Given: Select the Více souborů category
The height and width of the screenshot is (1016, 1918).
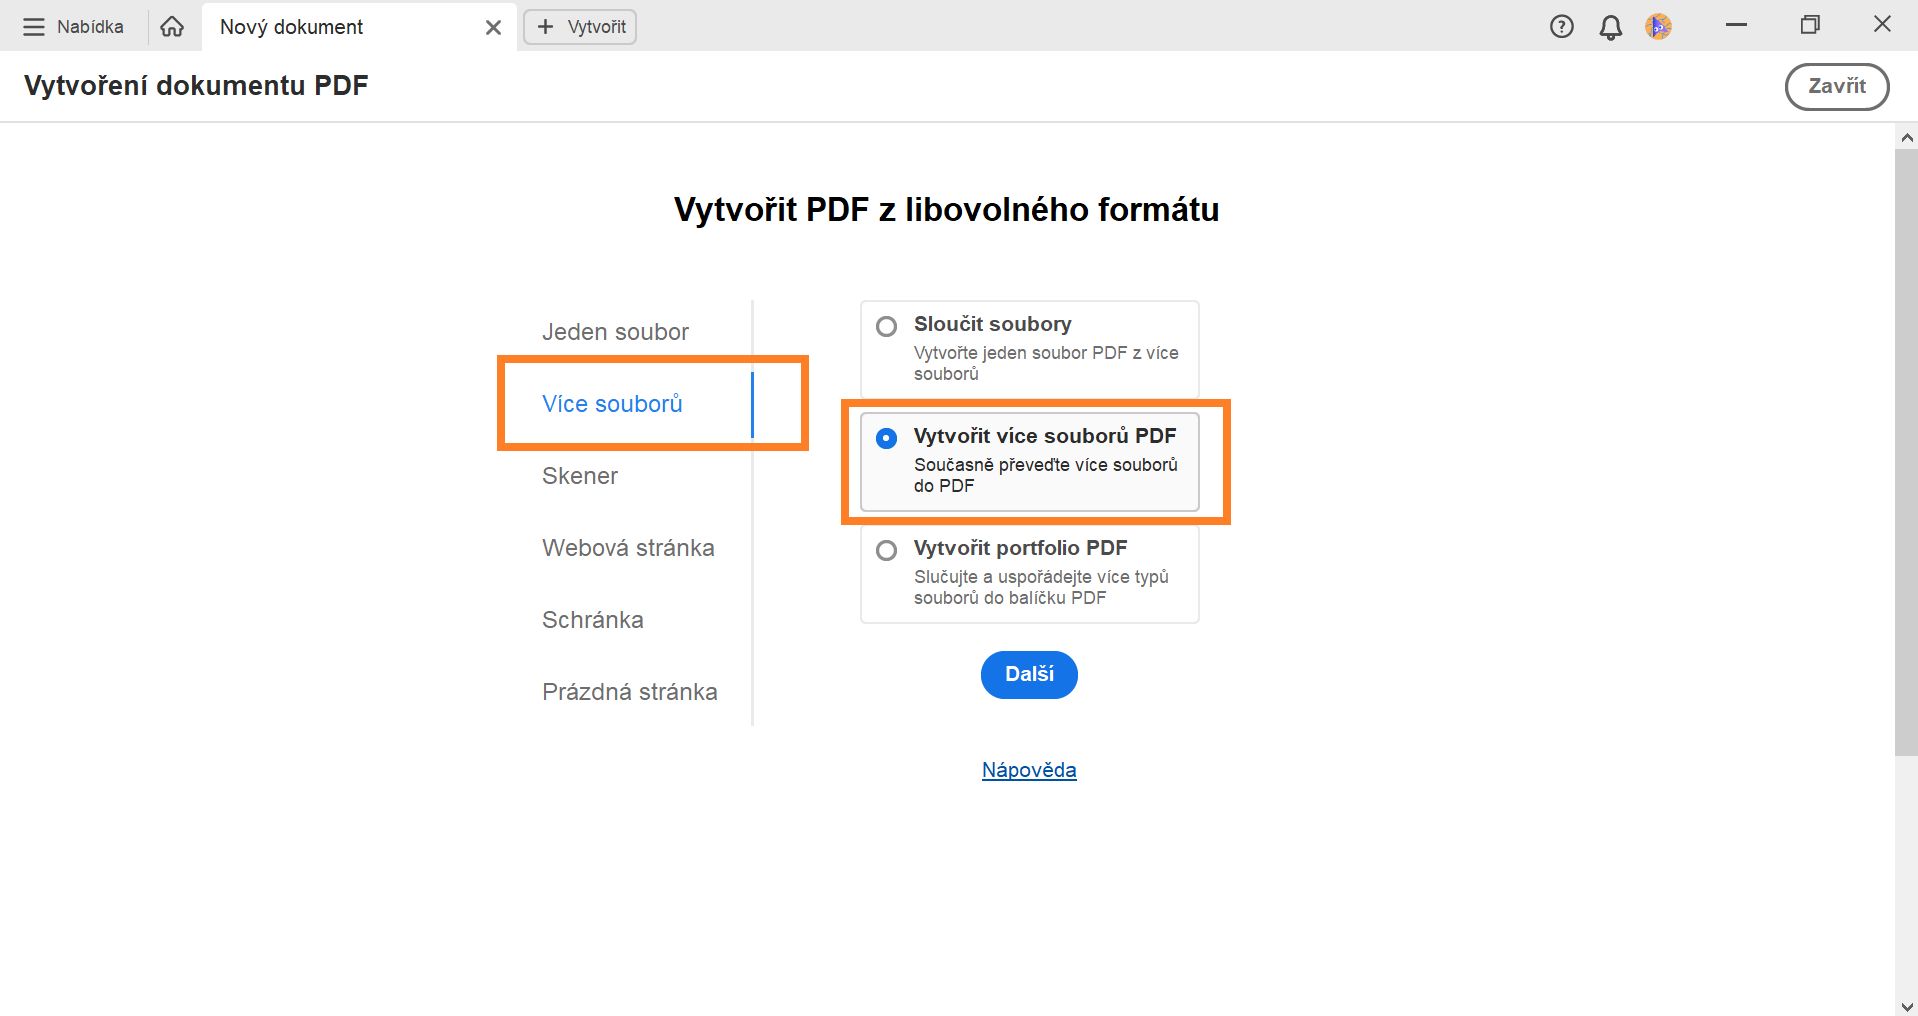Looking at the screenshot, I should pos(612,403).
